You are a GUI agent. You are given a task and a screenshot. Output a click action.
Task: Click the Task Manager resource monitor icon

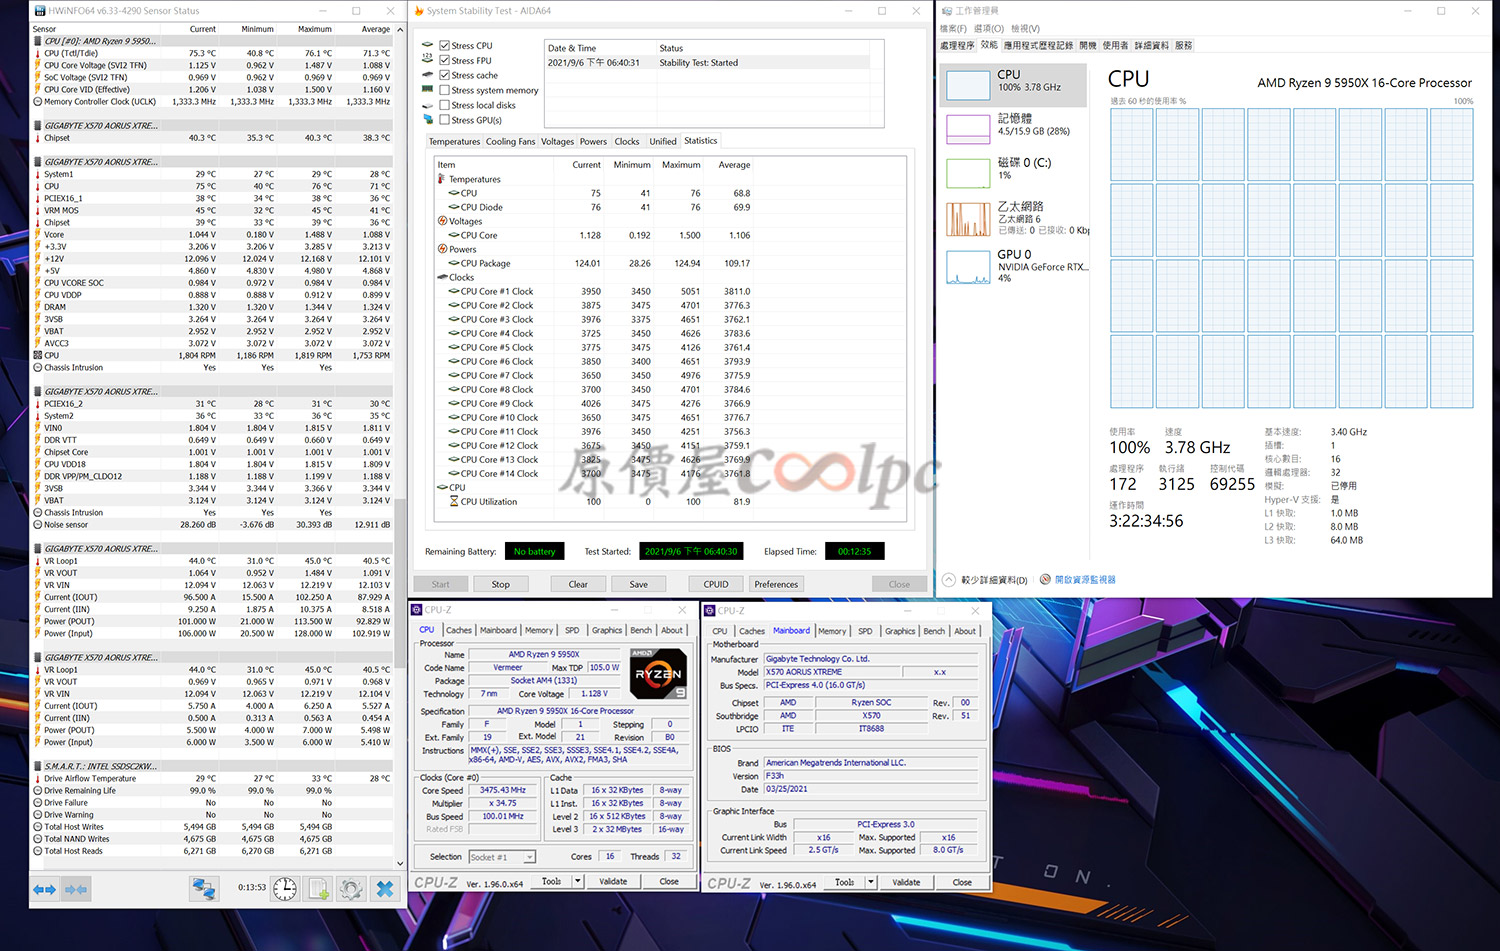1046,579
